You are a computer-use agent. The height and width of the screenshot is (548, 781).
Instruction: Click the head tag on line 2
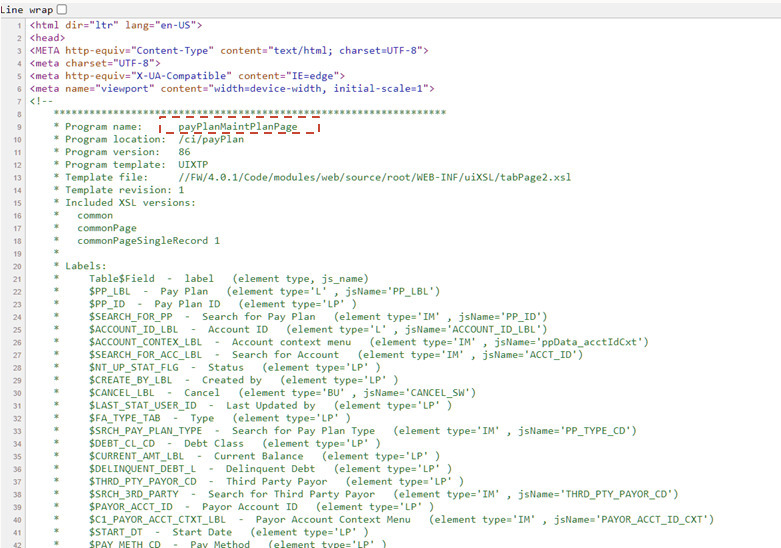[x=47, y=38]
